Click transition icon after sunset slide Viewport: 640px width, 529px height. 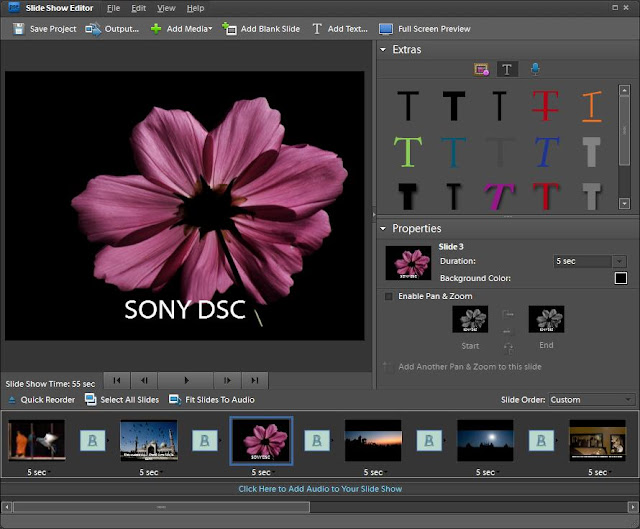429,440
